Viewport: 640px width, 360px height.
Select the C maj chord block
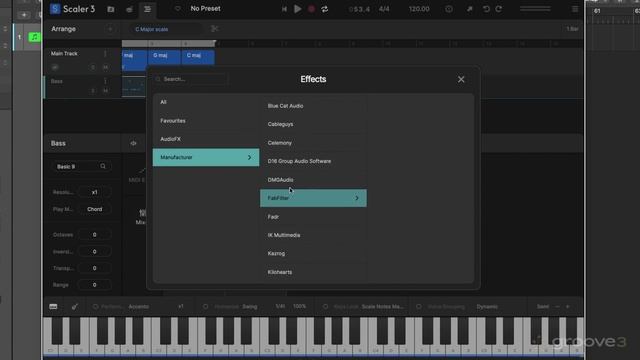pyautogui.click(x=198, y=56)
